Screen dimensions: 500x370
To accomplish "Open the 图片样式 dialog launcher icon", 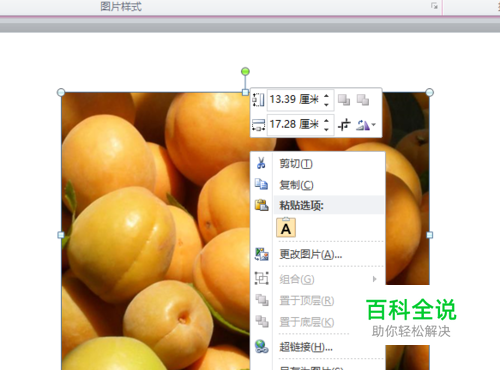I will tap(434, 6).
